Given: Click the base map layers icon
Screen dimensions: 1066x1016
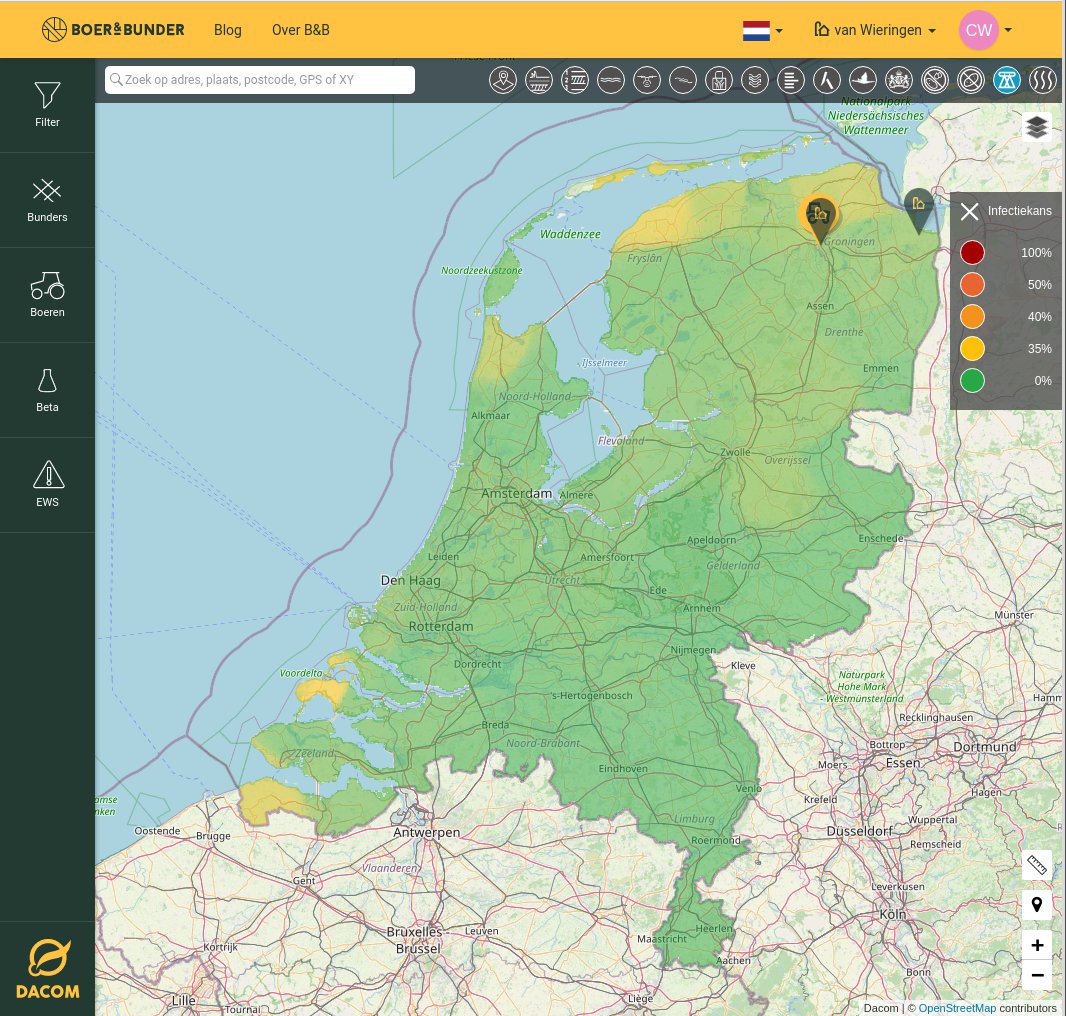Looking at the screenshot, I should pyautogui.click(x=1036, y=127).
